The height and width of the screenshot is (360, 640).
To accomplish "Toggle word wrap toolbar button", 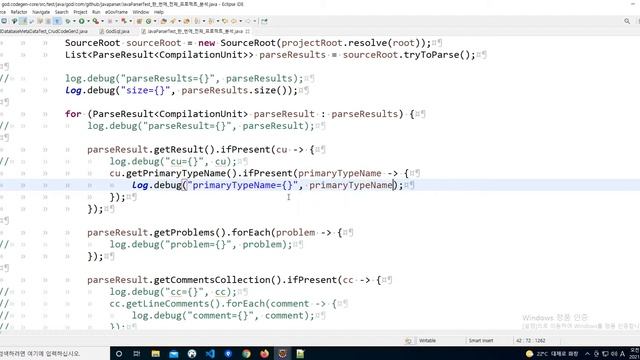I will [x=40, y=21].
